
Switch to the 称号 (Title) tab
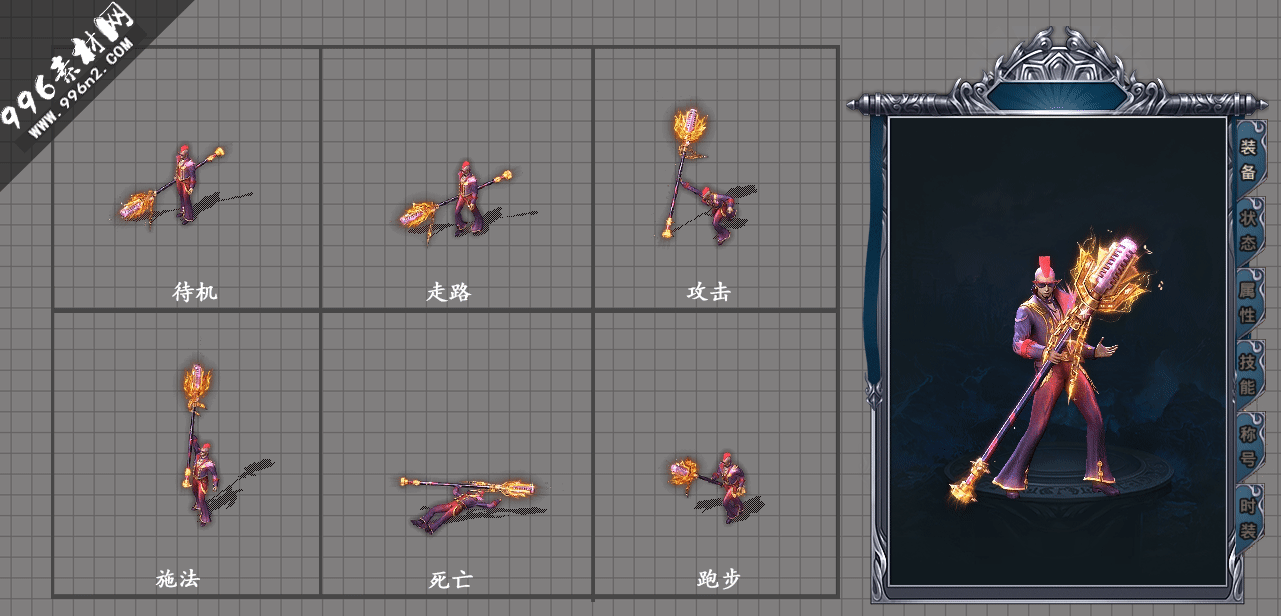point(1248,445)
